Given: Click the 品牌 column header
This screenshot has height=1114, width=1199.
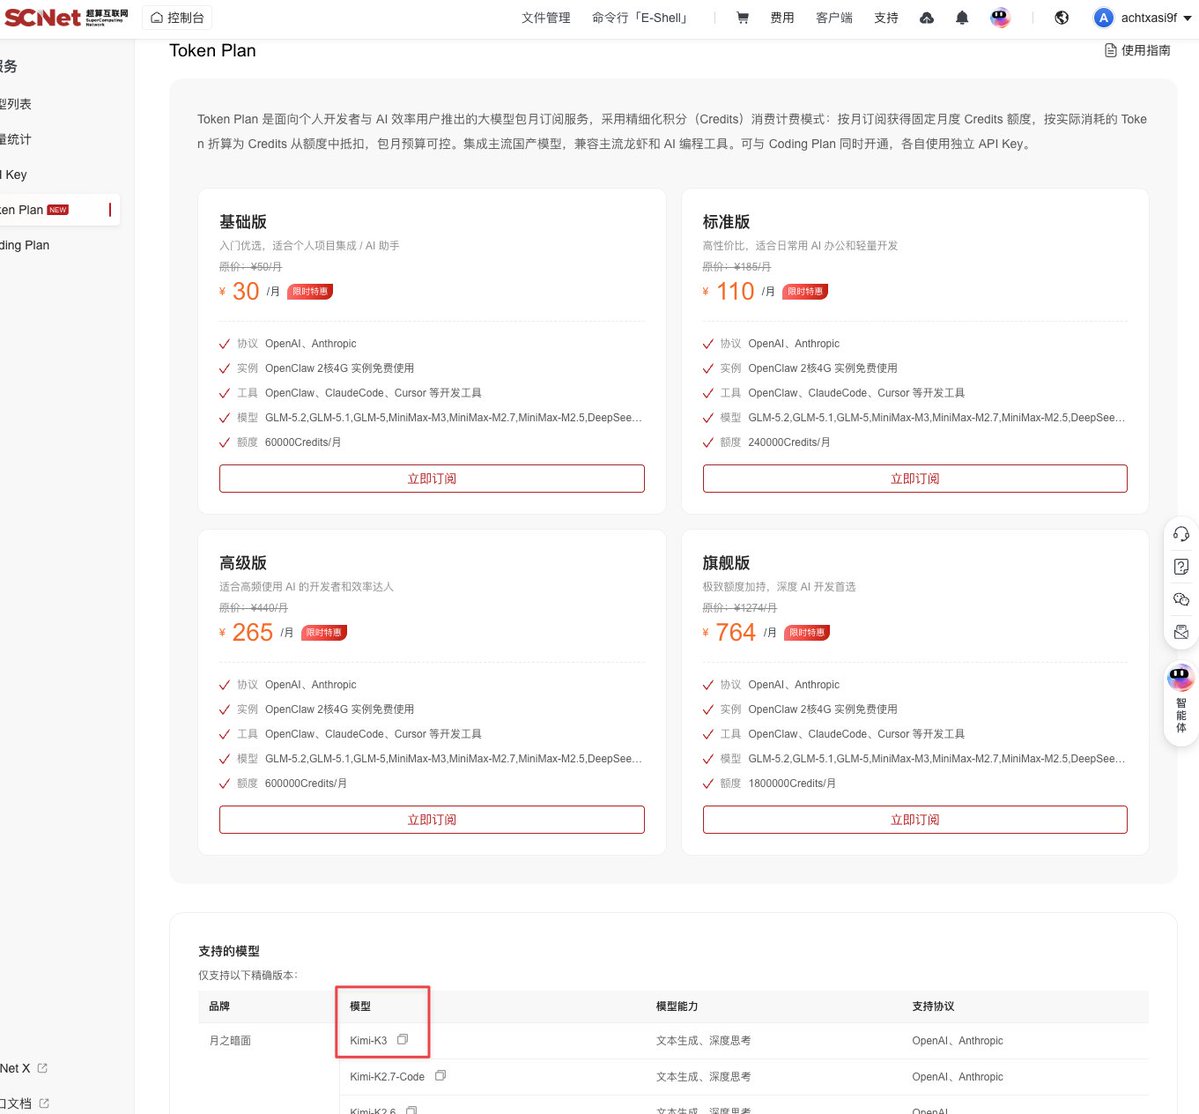Looking at the screenshot, I should pyautogui.click(x=219, y=1006).
